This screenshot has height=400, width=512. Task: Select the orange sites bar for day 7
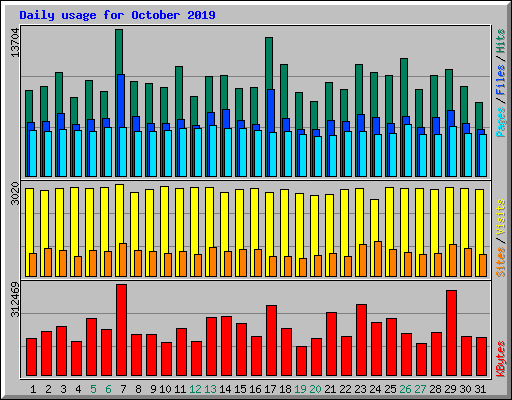point(123,260)
